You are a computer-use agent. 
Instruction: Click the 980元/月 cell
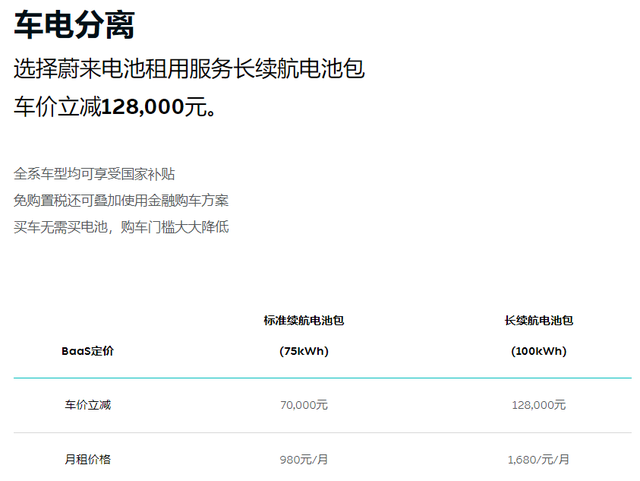[x=304, y=460]
